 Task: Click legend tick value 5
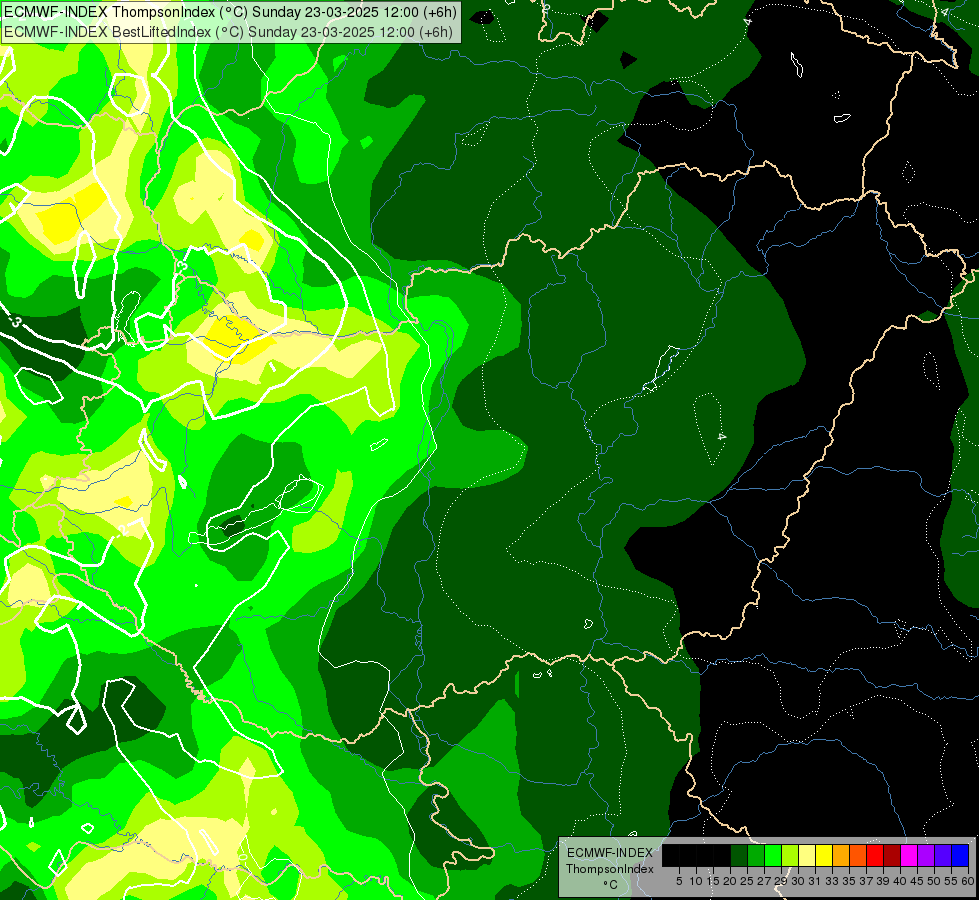point(679,881)
